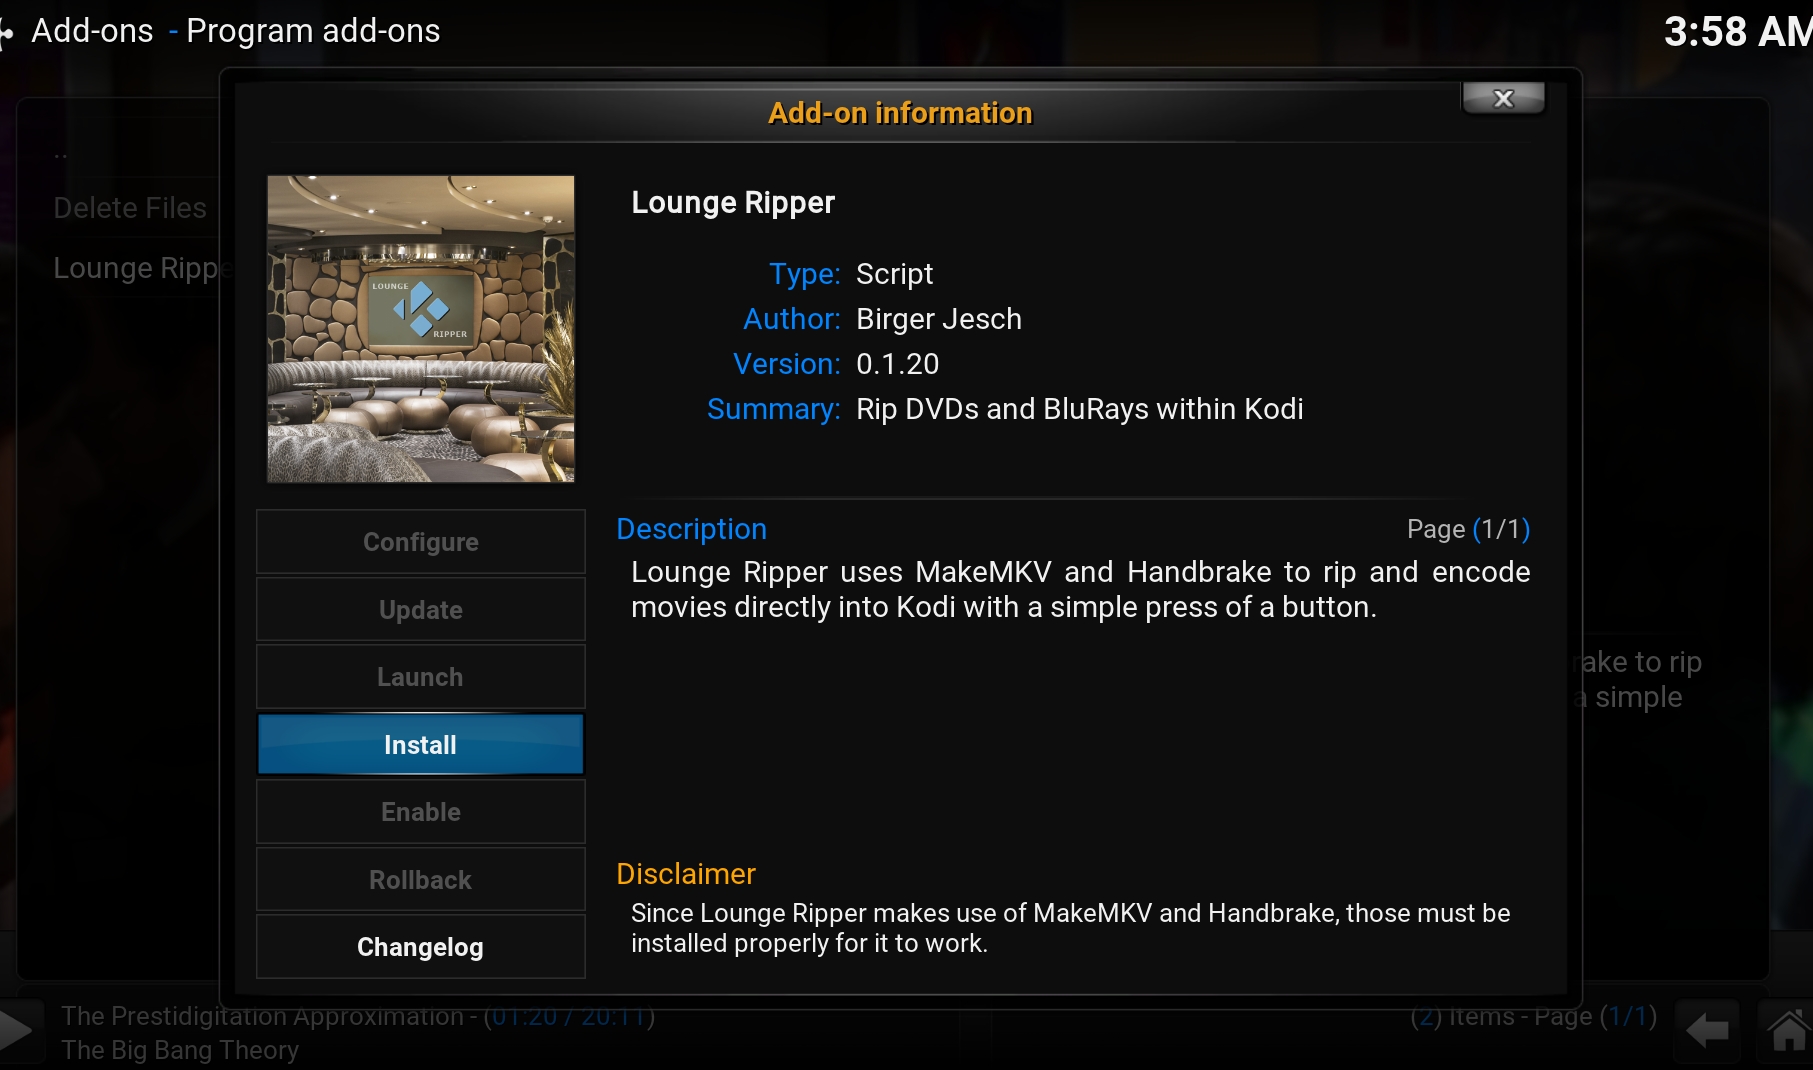Screen dimensions: 1813x1070
Task: Go home using the house icon
Action: point(1788,1030)
